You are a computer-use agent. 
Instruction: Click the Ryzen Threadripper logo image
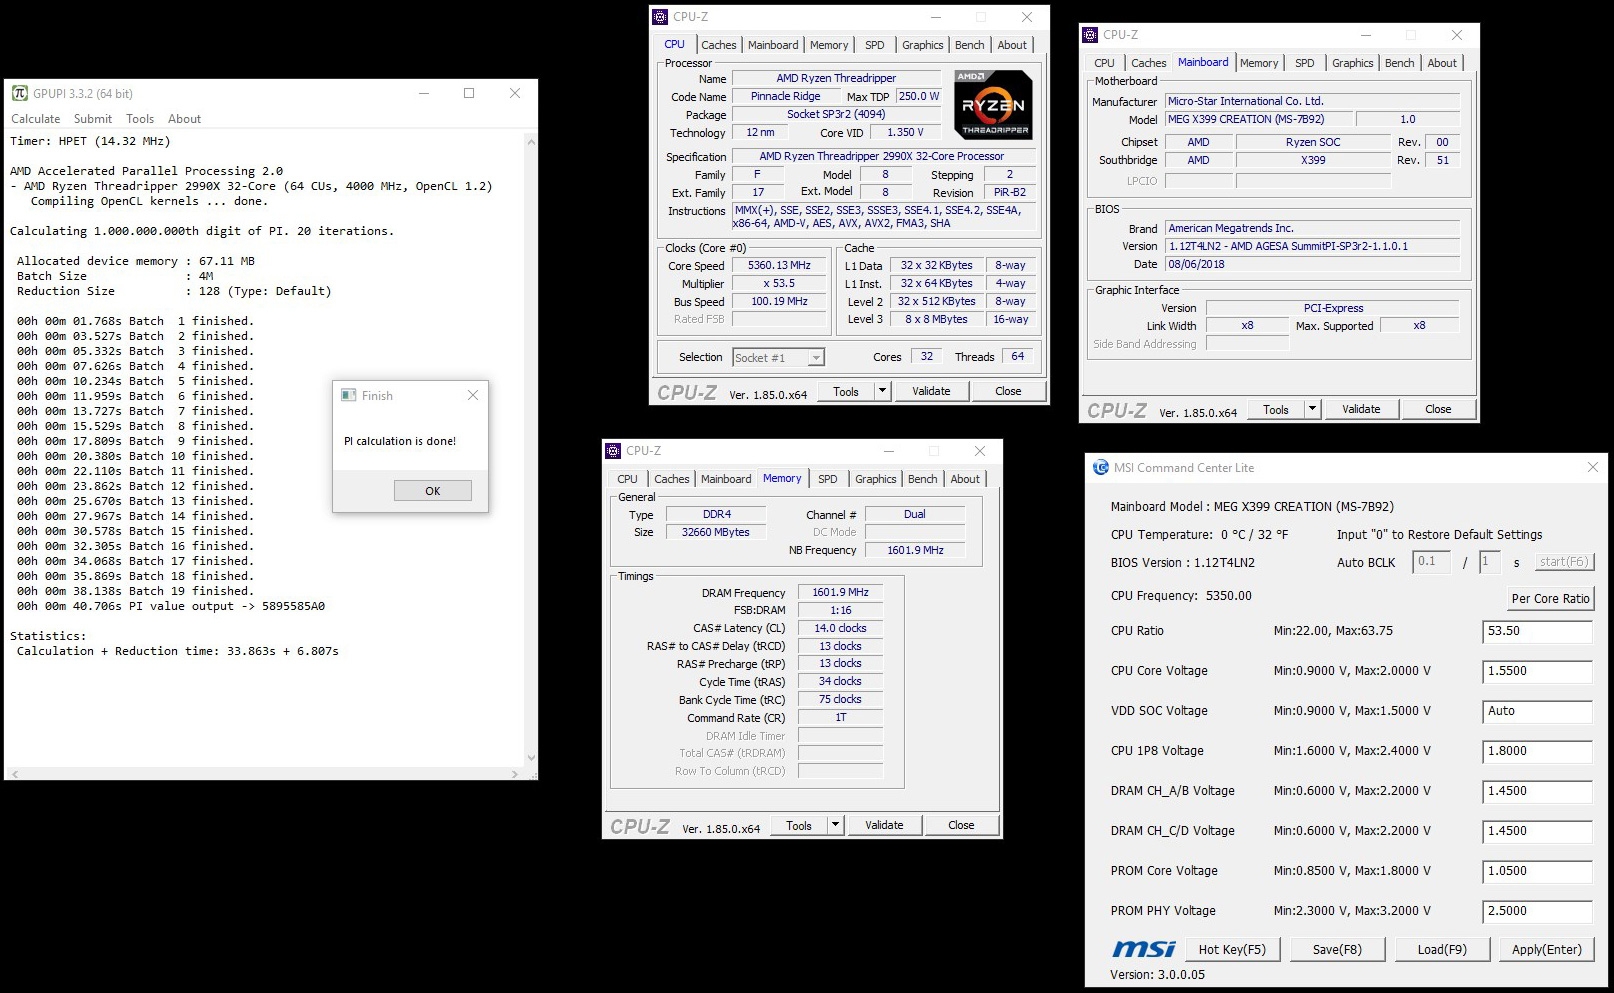tap(993, 104)
